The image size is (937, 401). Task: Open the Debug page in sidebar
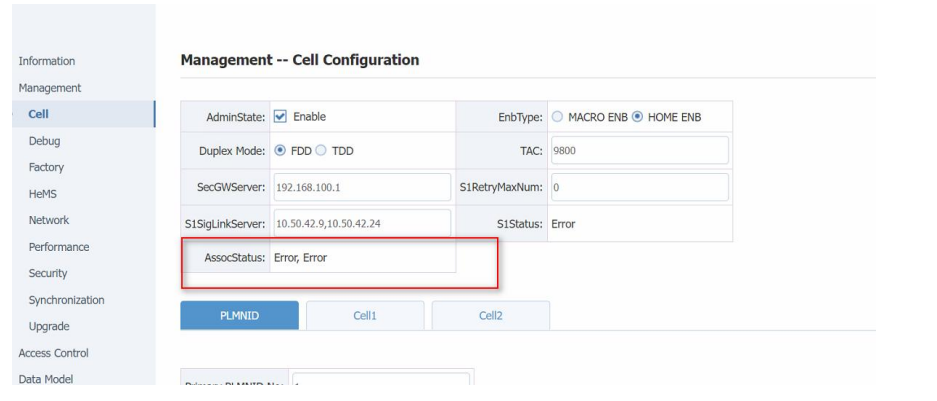click(45, 141)
